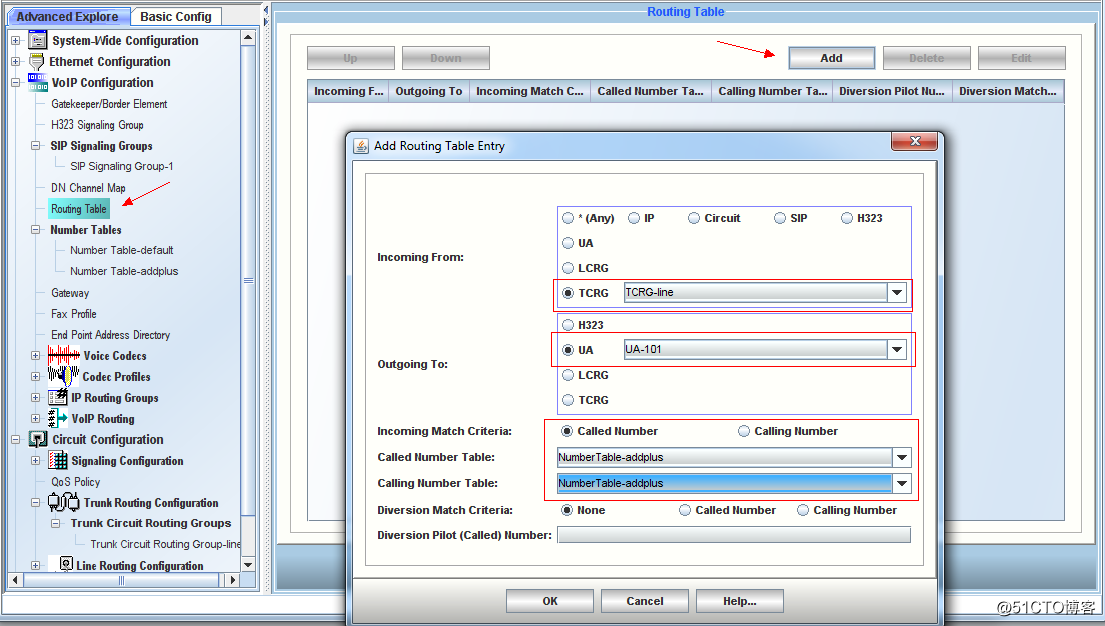The image size is (1105, 626).
Task: Expand the Voice Codecs node
Action: [x=35, y=356]
